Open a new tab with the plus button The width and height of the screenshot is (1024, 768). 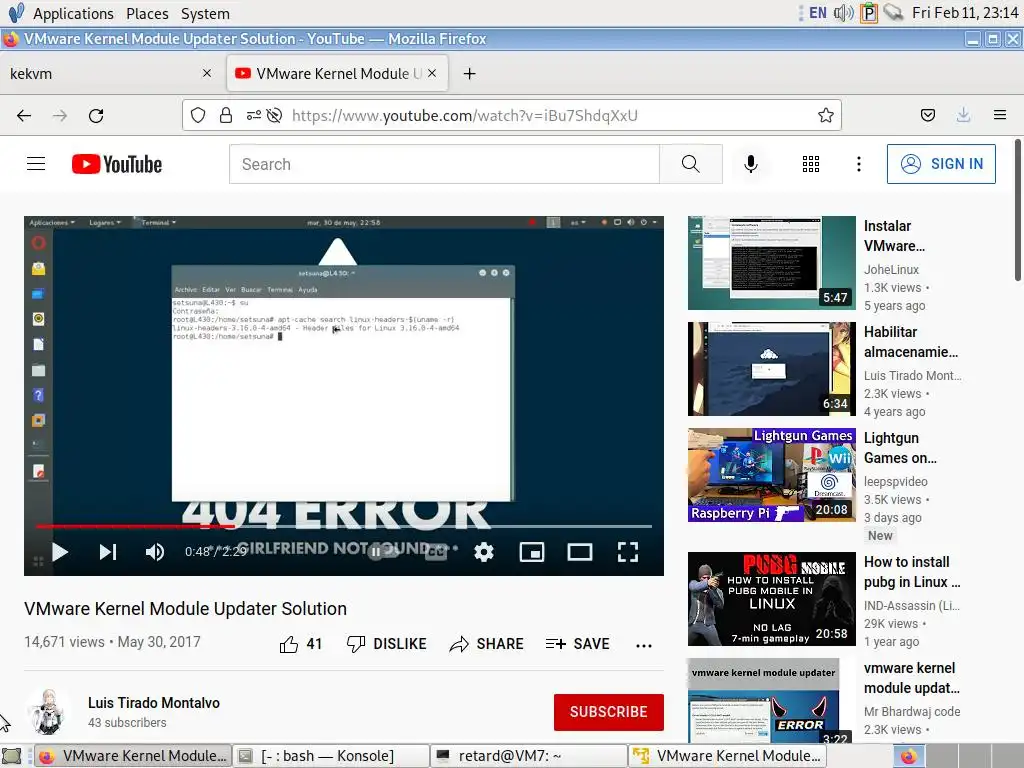point(469,74)
